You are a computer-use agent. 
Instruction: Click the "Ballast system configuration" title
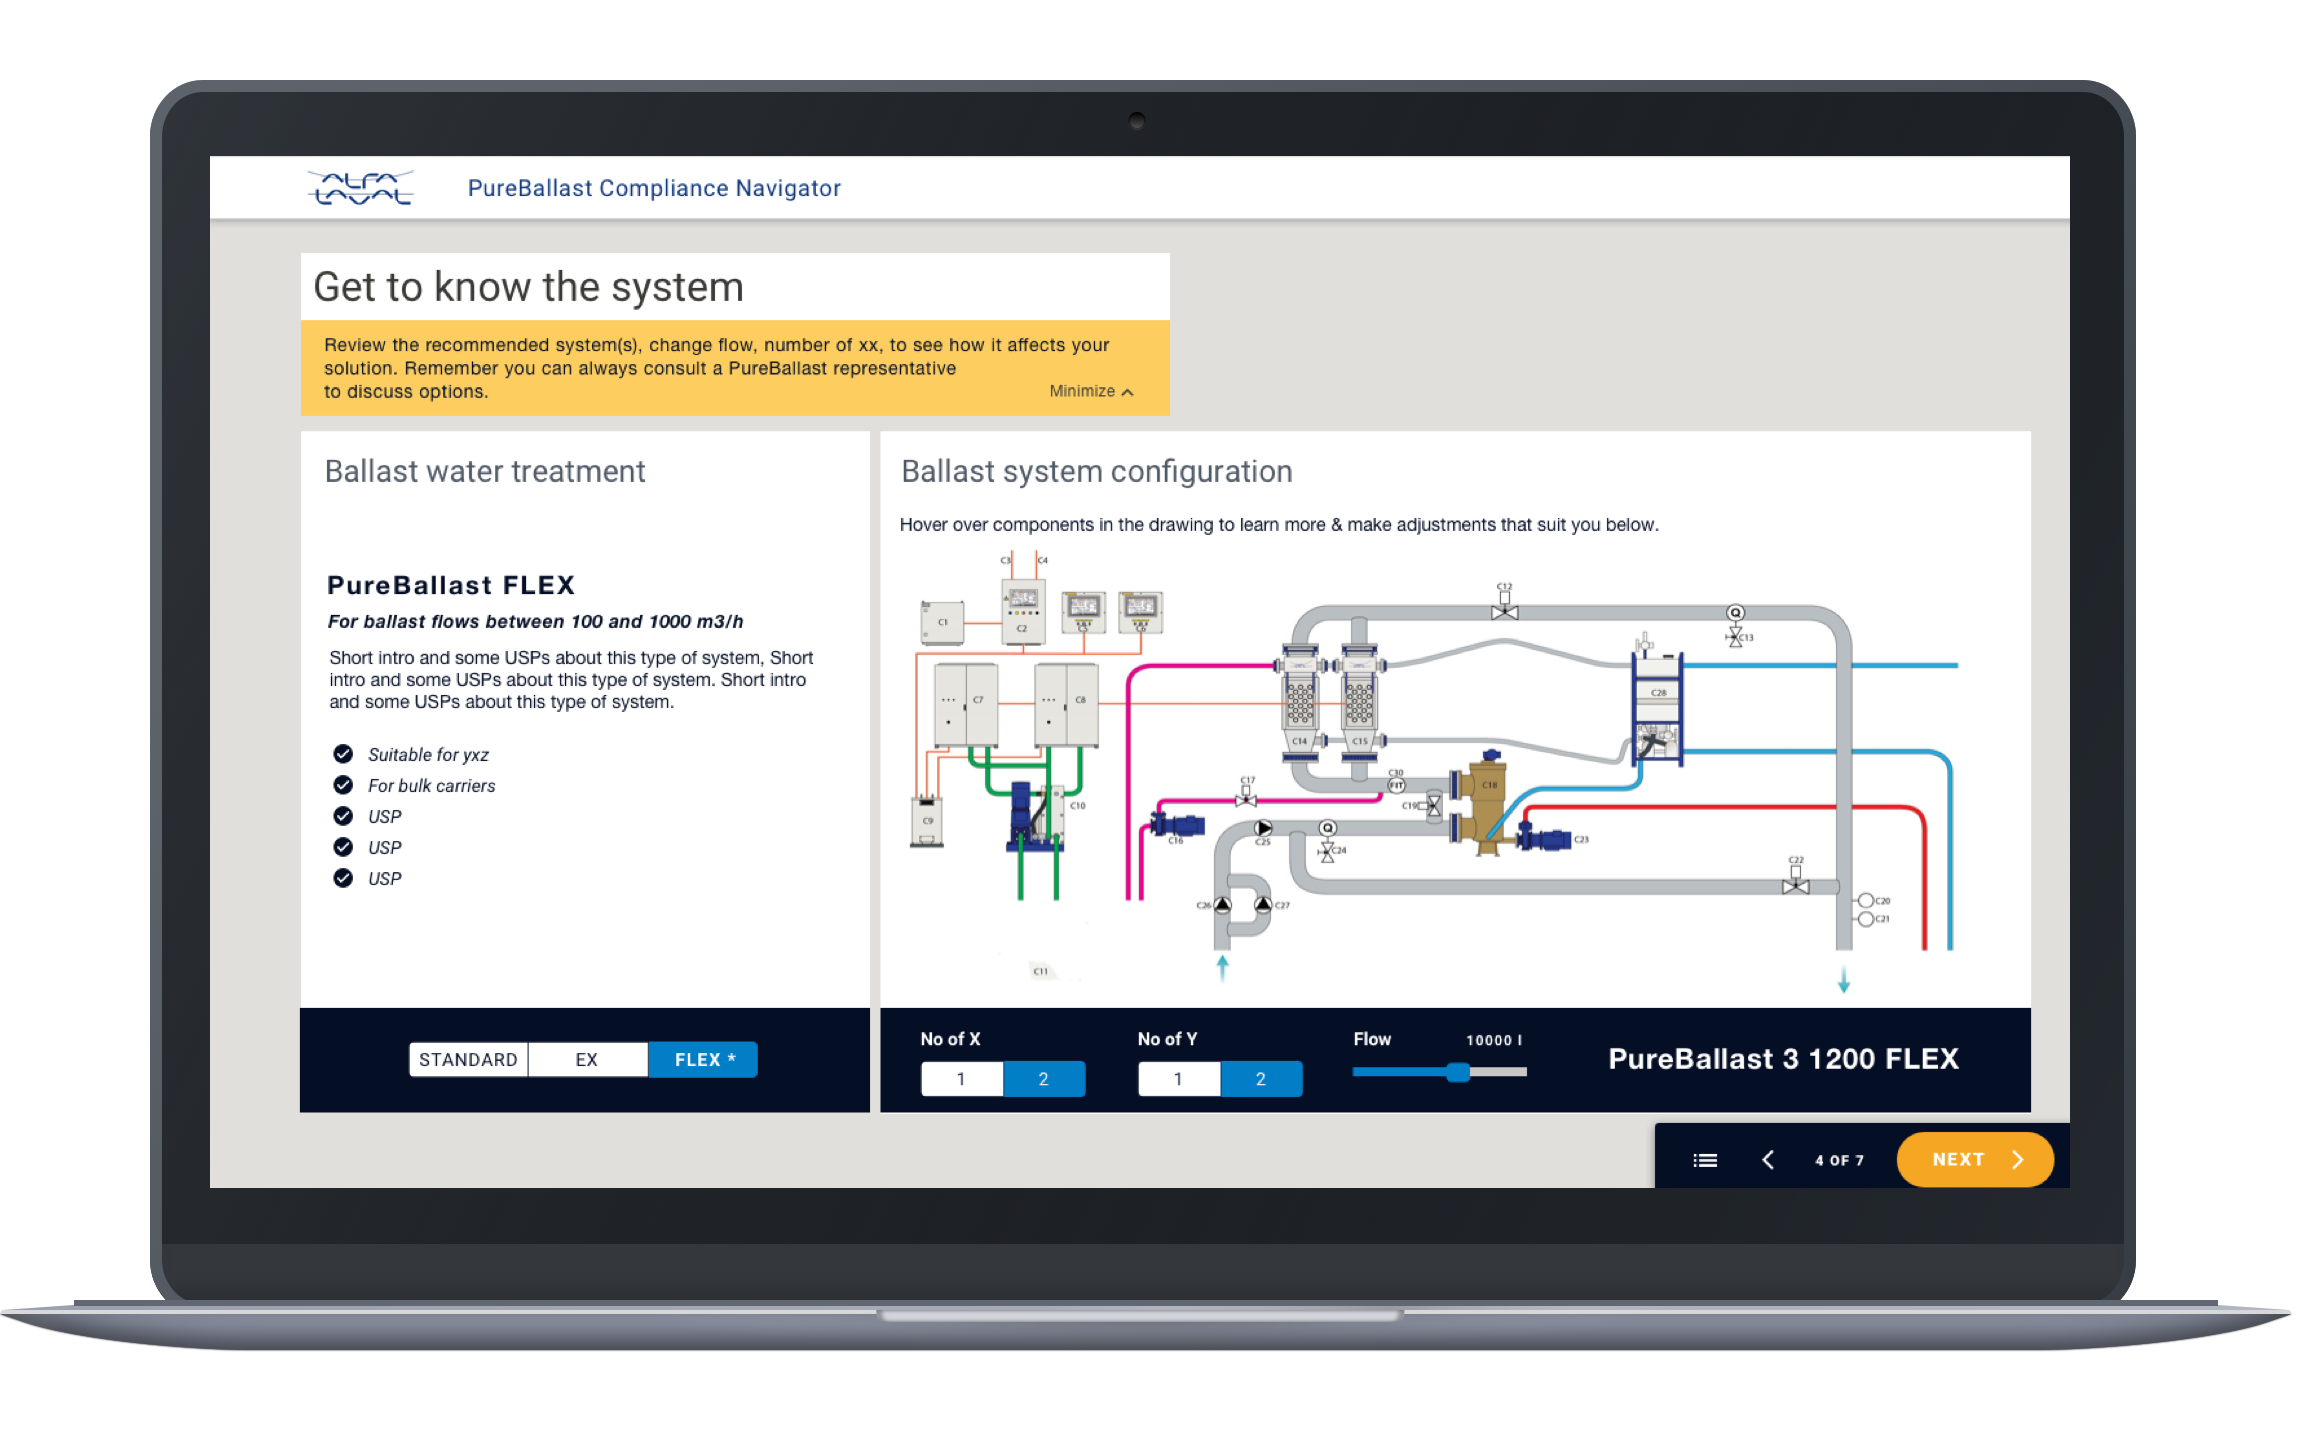(x=1096, y=472)
